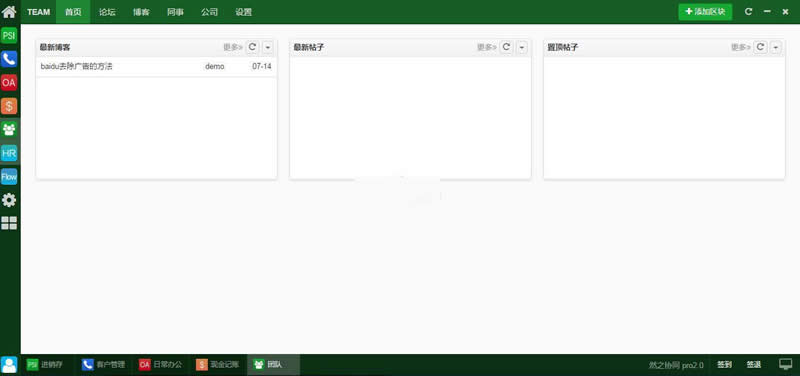800x376 pixels.
Task: Launch the OA app in the sidebar
Action: pos(9,82)
